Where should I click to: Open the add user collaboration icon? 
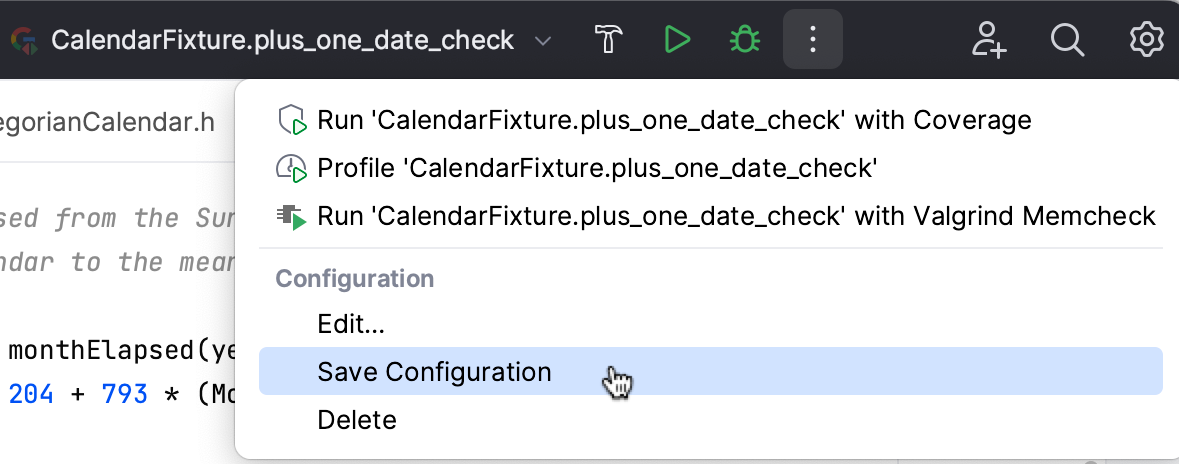(x=988, y=40)
